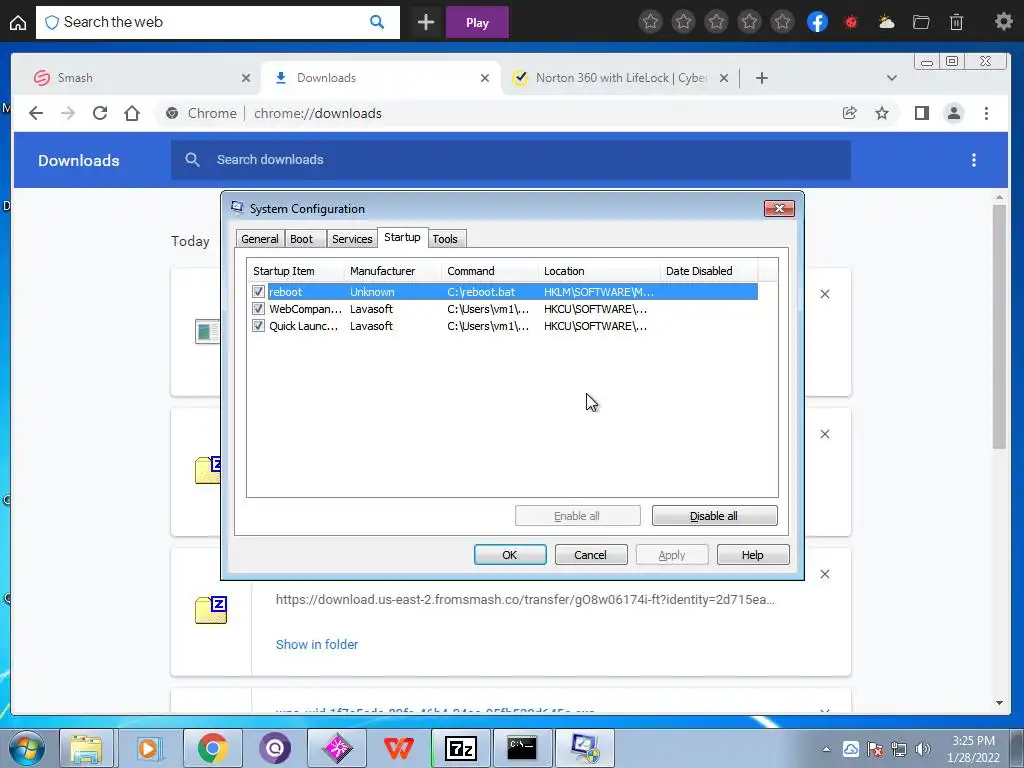Open the Downloads page three-dot menu
This screenshot has width=1024, height=768.
tap(974, 160)
